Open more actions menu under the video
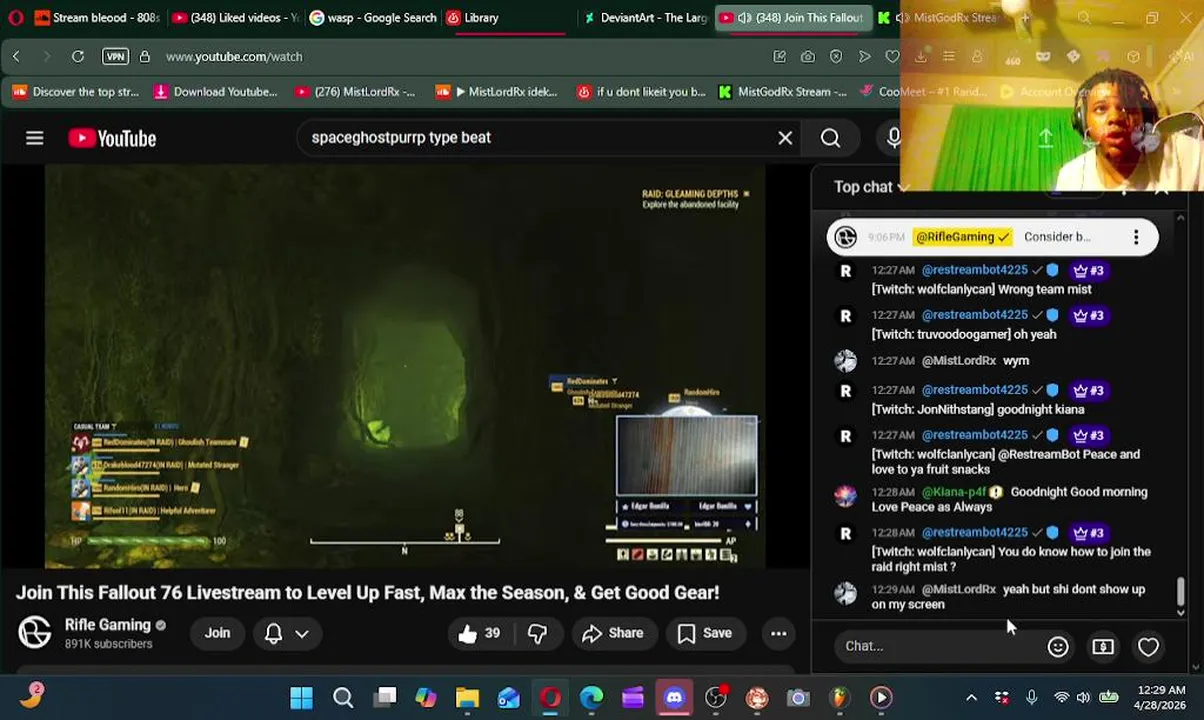The width and height of the screenshot is (1204, 720). coord(778,633)
